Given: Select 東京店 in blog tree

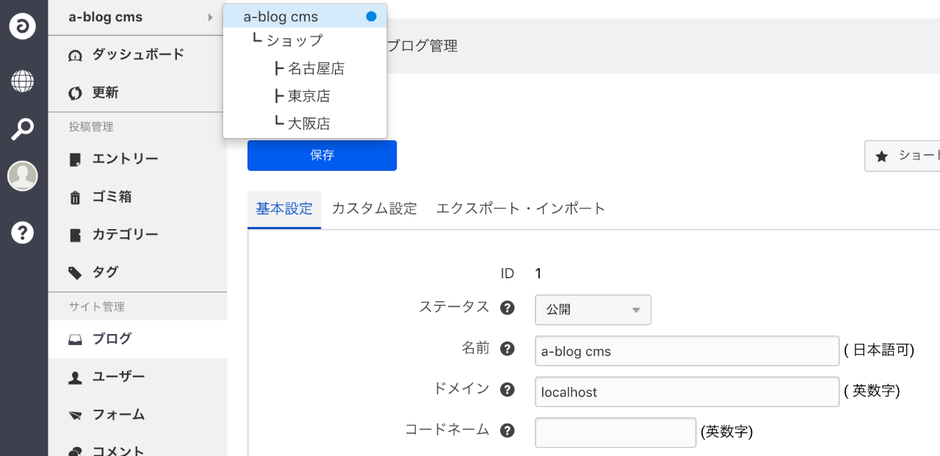Looking at the screenshot, I should pyautogui.click(x=309, y=97).
